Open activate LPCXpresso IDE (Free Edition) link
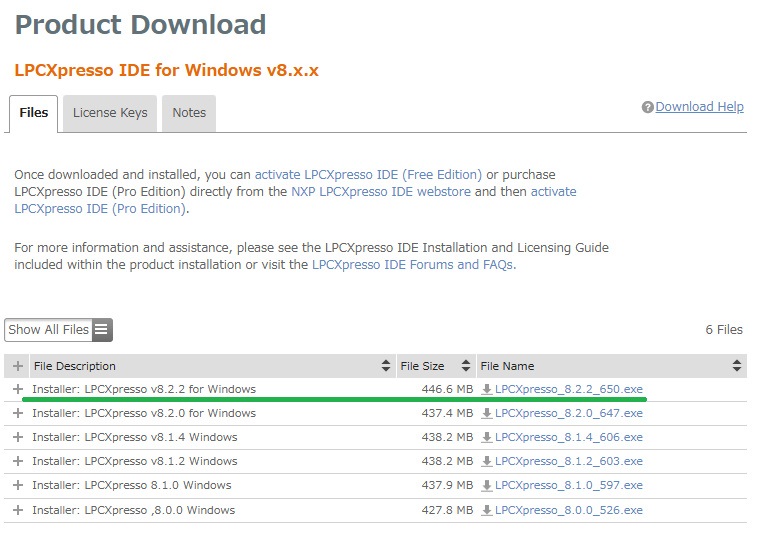The image size is (765, 558). click(x=368, y=175)
